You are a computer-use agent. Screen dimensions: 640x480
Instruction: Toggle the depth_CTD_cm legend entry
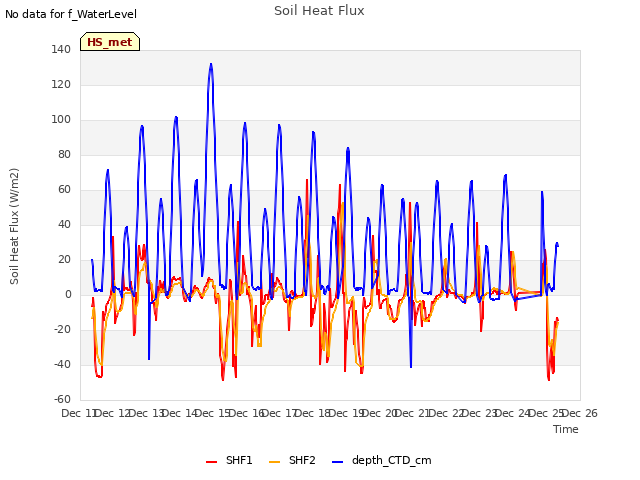[x=382, y=460]
